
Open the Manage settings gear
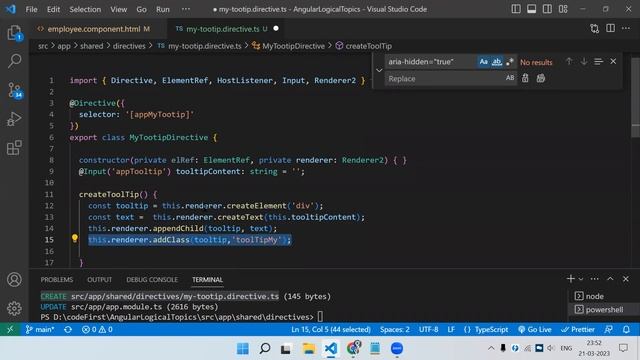pos(14,308)
